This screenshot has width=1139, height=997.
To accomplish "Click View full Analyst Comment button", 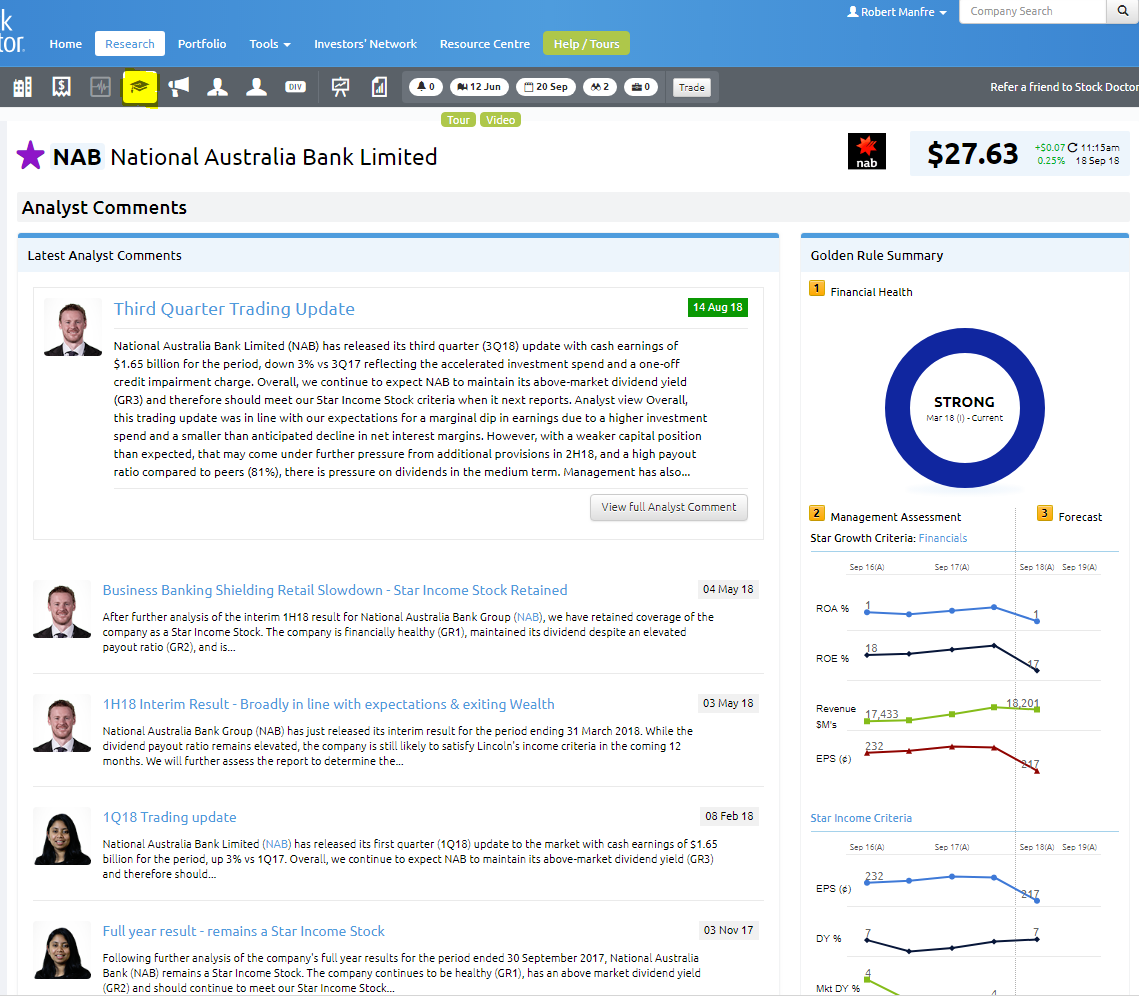I will pos(668,507).
